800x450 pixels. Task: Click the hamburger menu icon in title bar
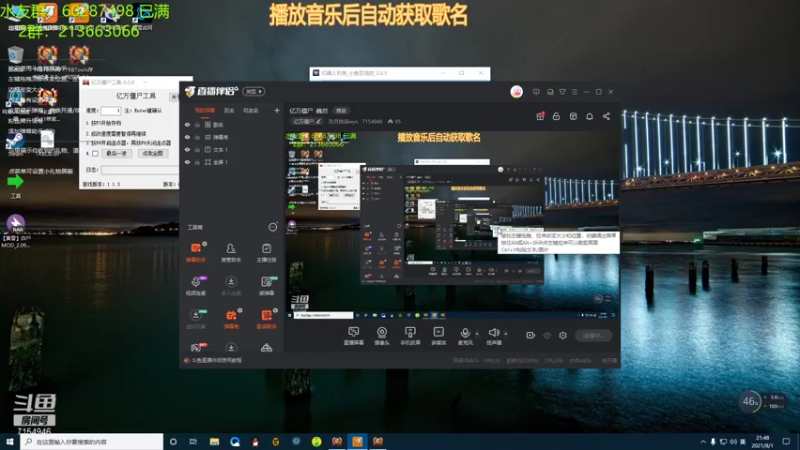coord(574,92)
